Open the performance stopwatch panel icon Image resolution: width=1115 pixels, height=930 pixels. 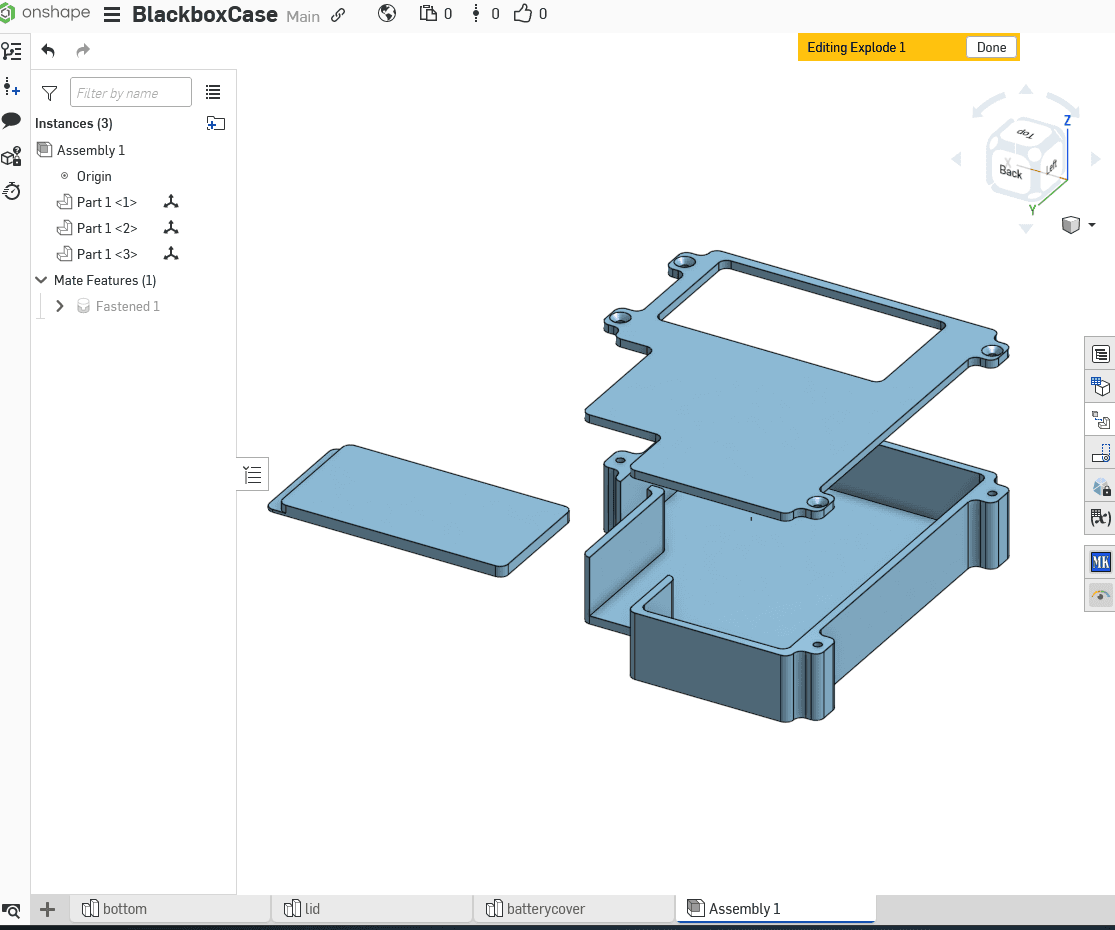pos(12,190)
